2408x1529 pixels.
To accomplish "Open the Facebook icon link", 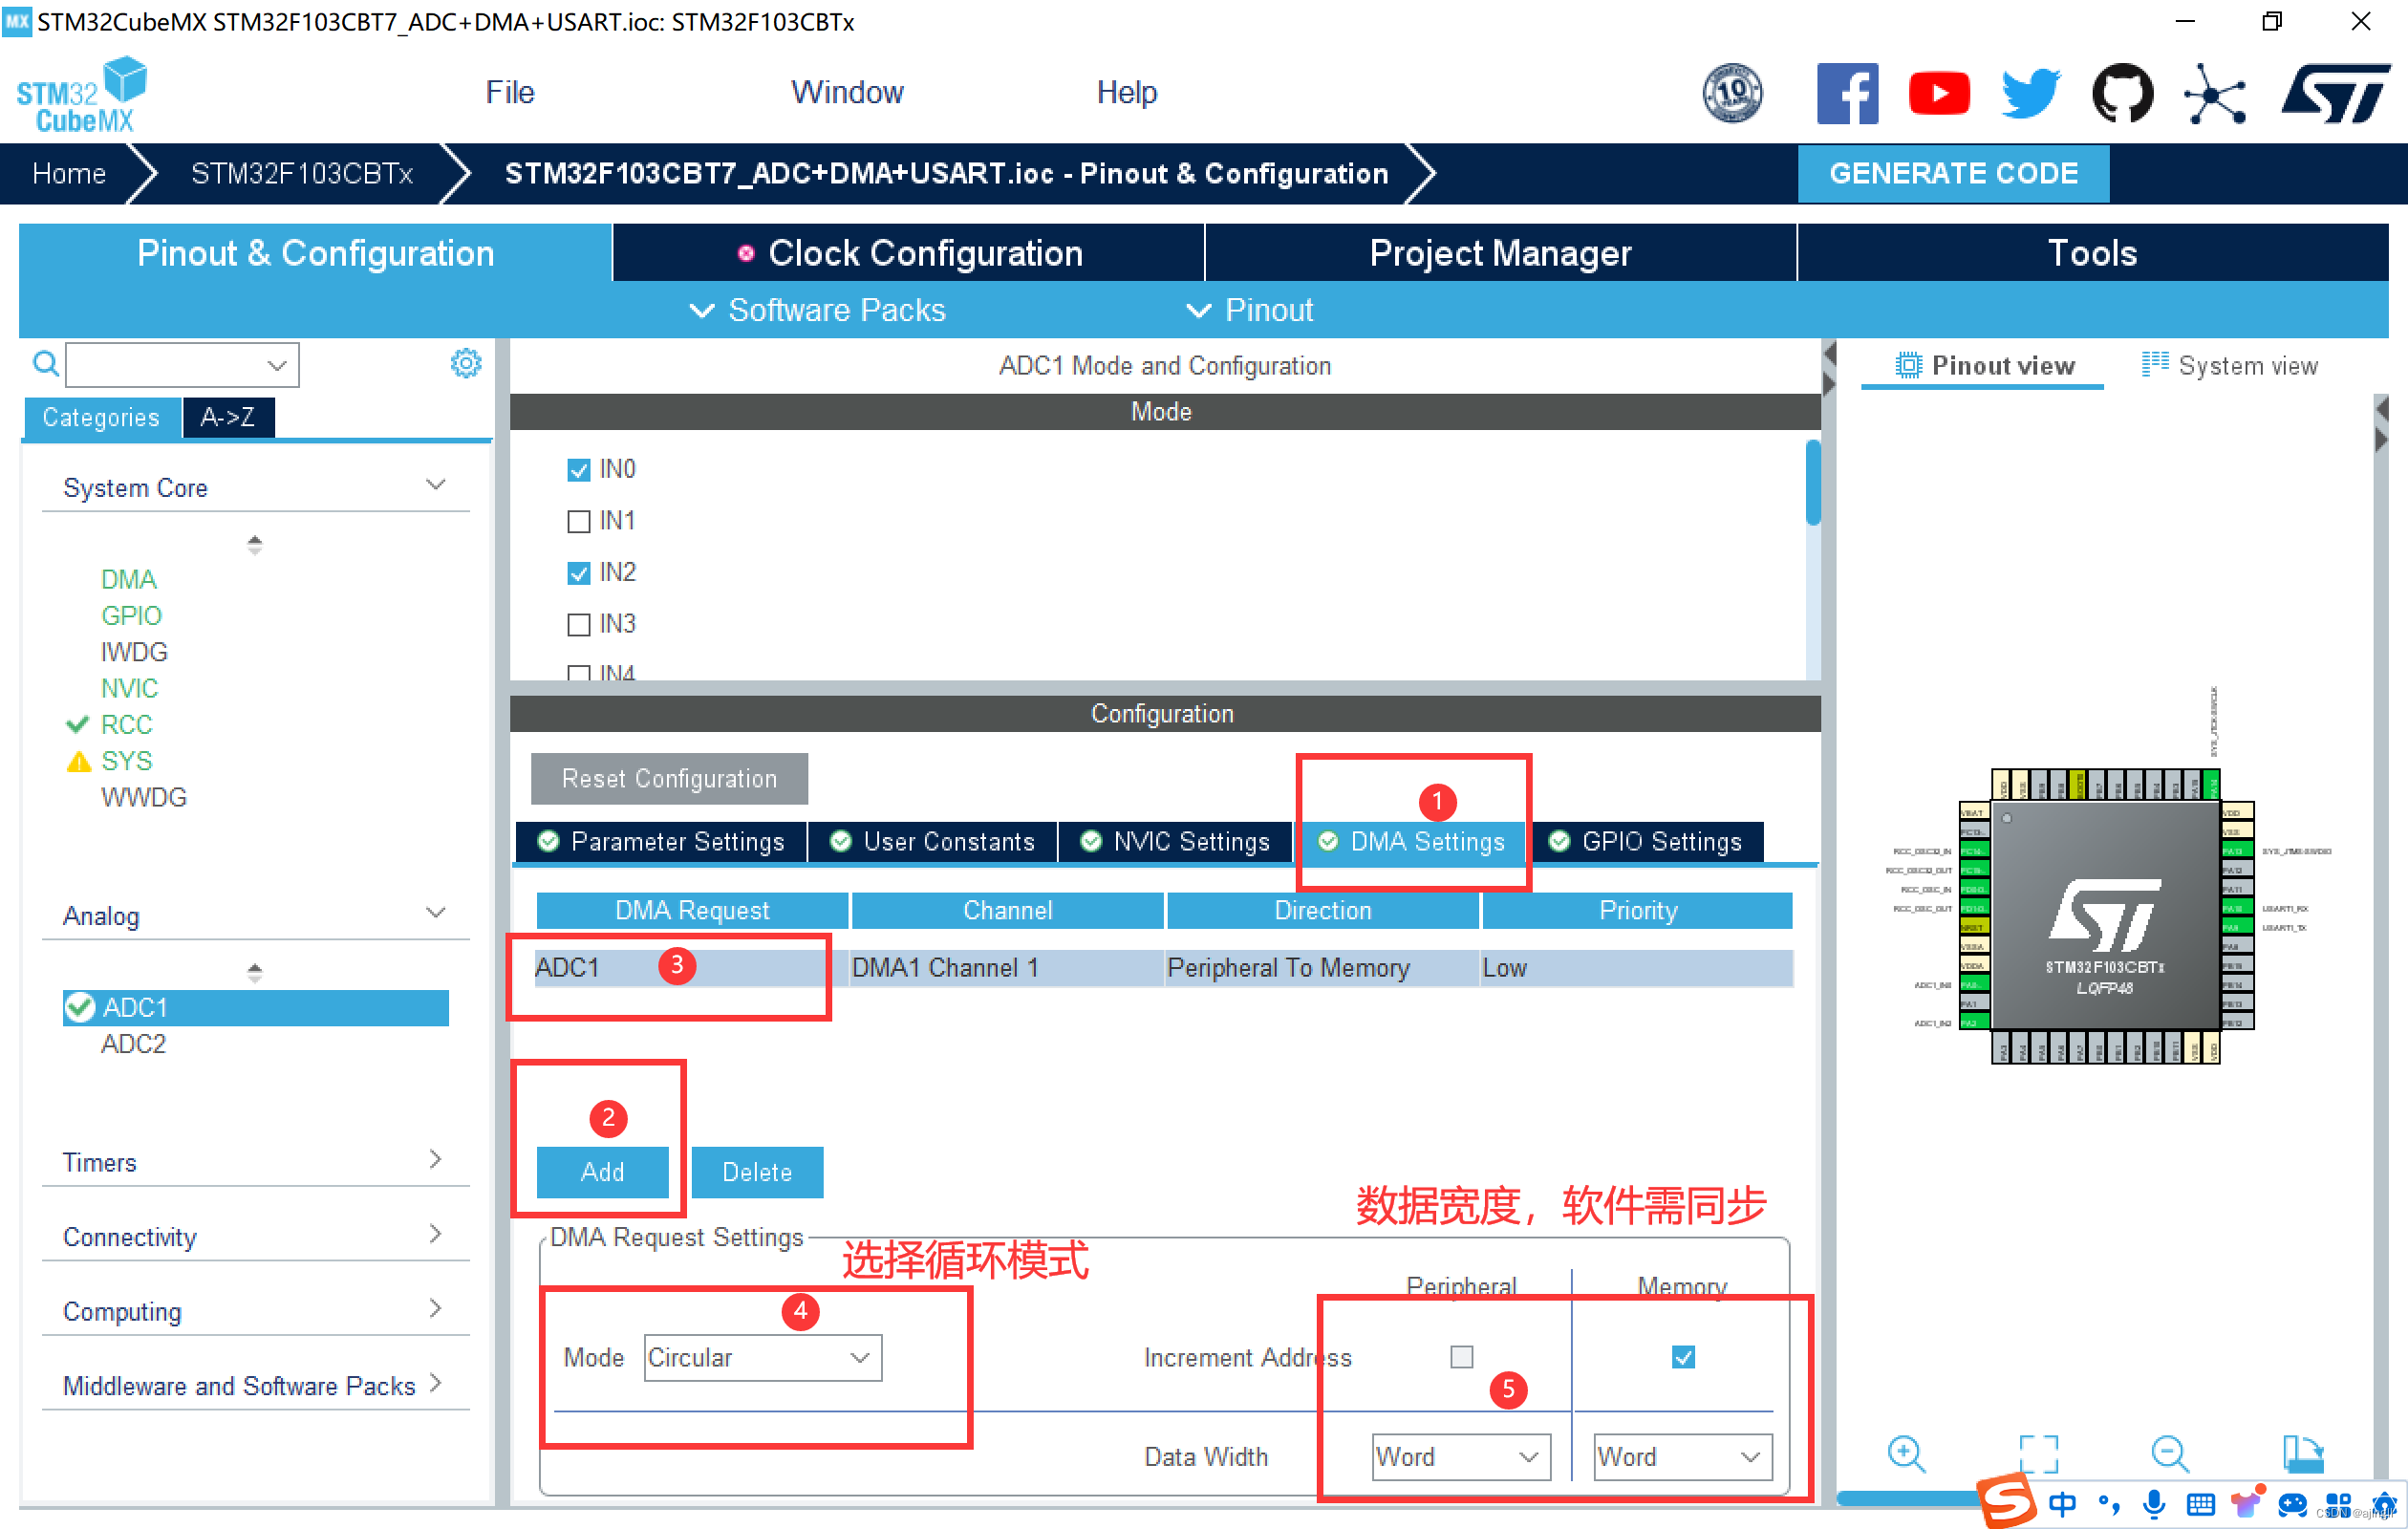I will click(x=1846, y=93).
